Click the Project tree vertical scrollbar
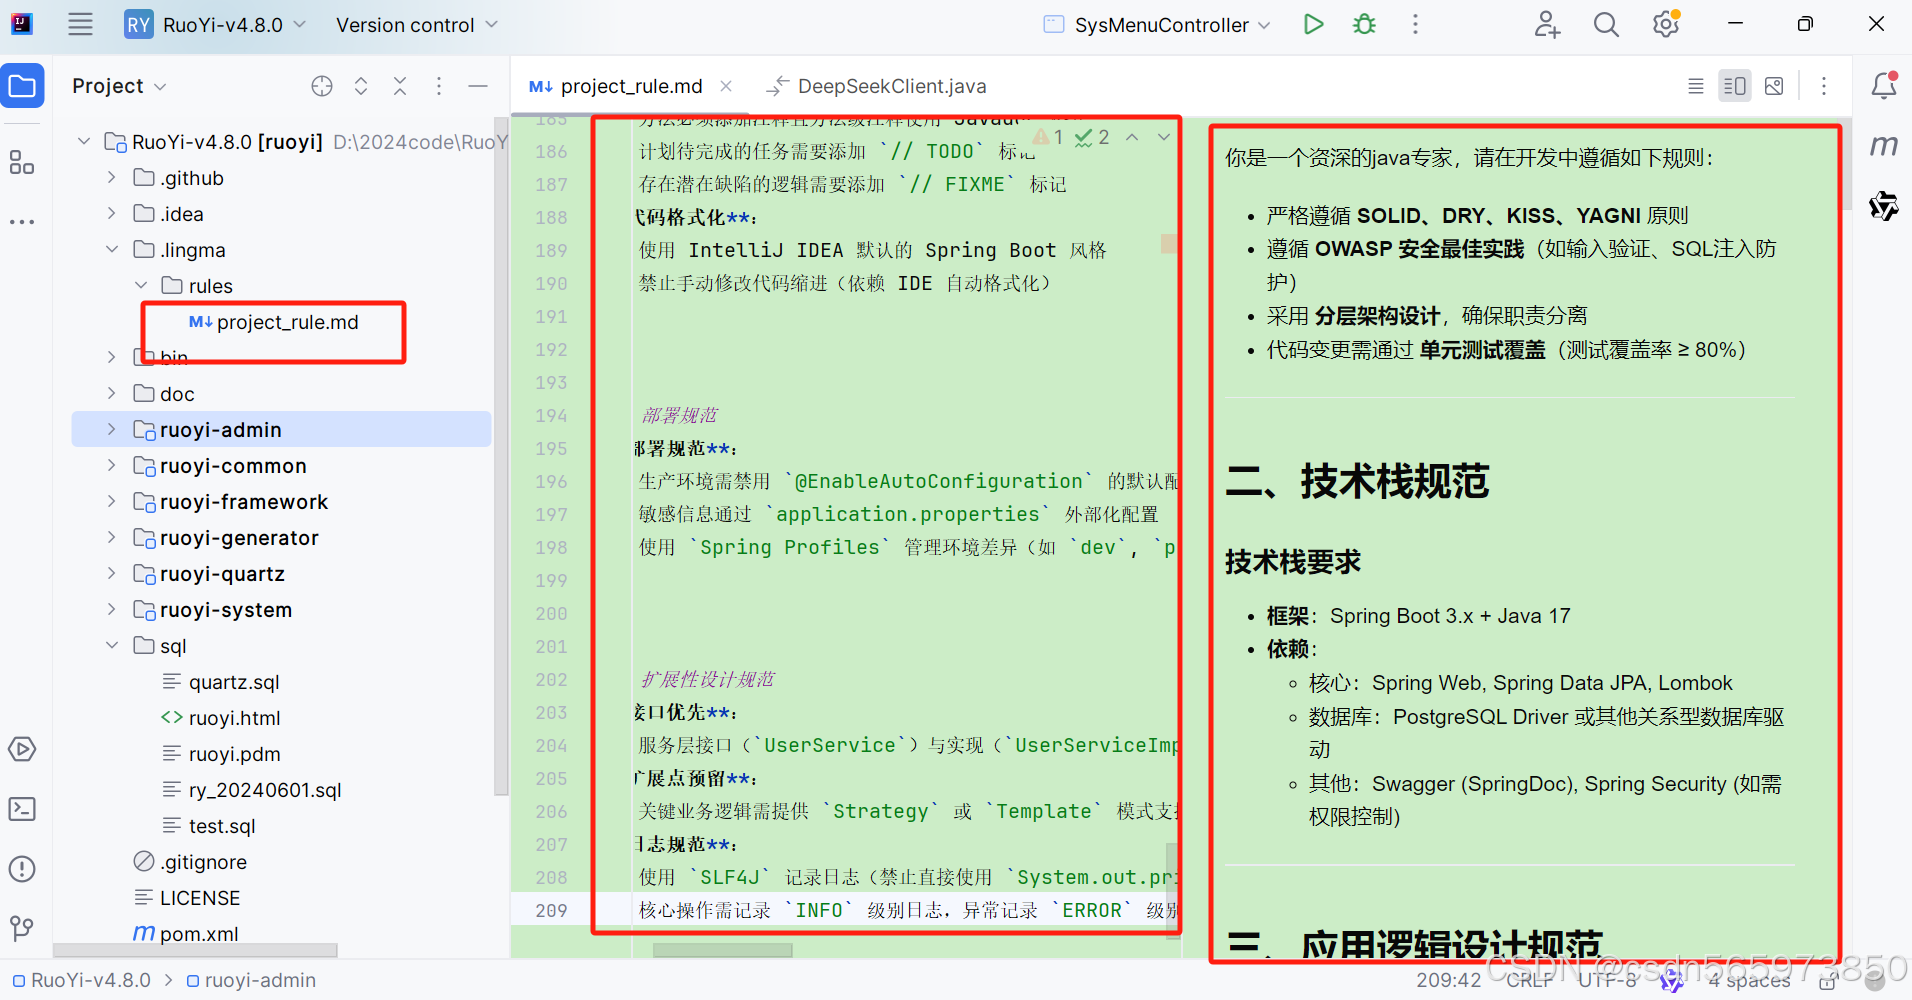The height and width of the screenshot is (1000, 1912). (x=502, y=455)
